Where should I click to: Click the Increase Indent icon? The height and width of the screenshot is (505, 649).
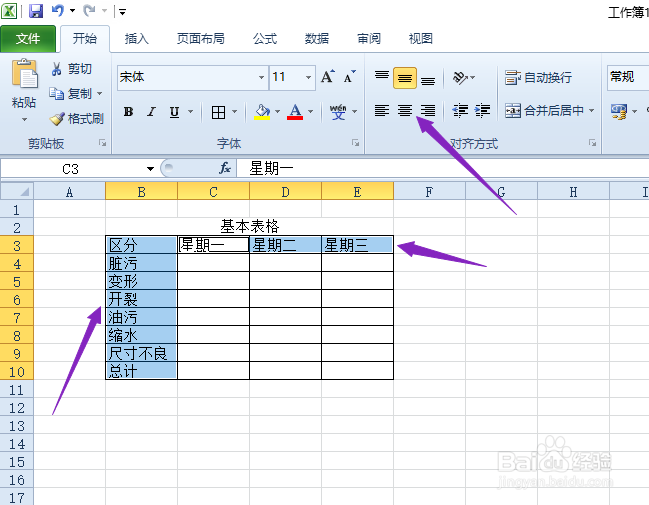point(482,111)
